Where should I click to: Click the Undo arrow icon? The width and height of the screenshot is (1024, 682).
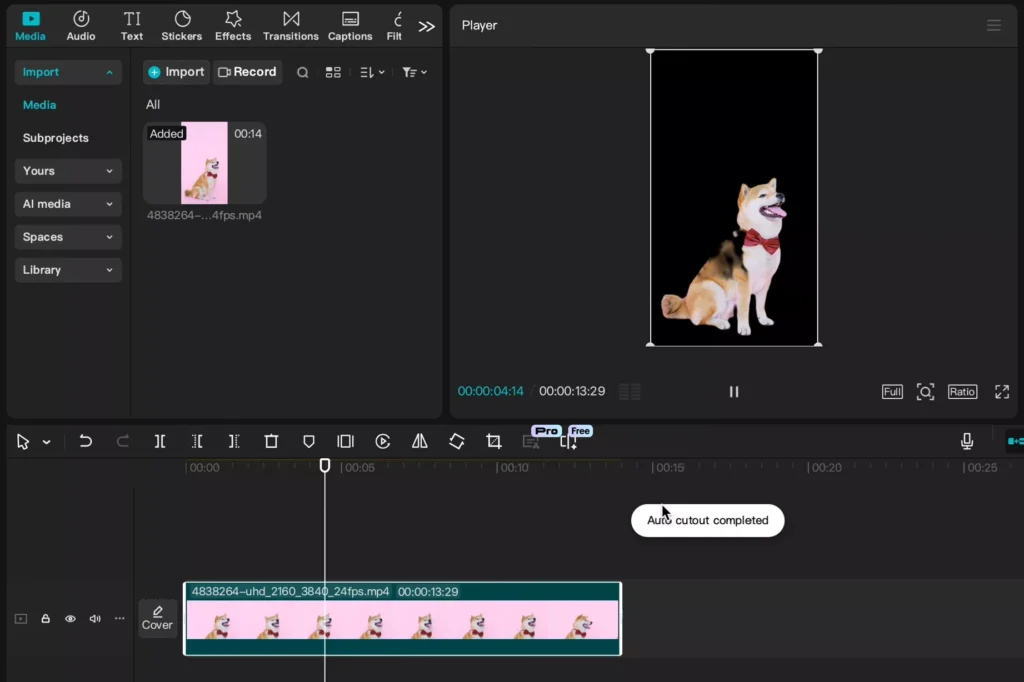click(86, 441)
